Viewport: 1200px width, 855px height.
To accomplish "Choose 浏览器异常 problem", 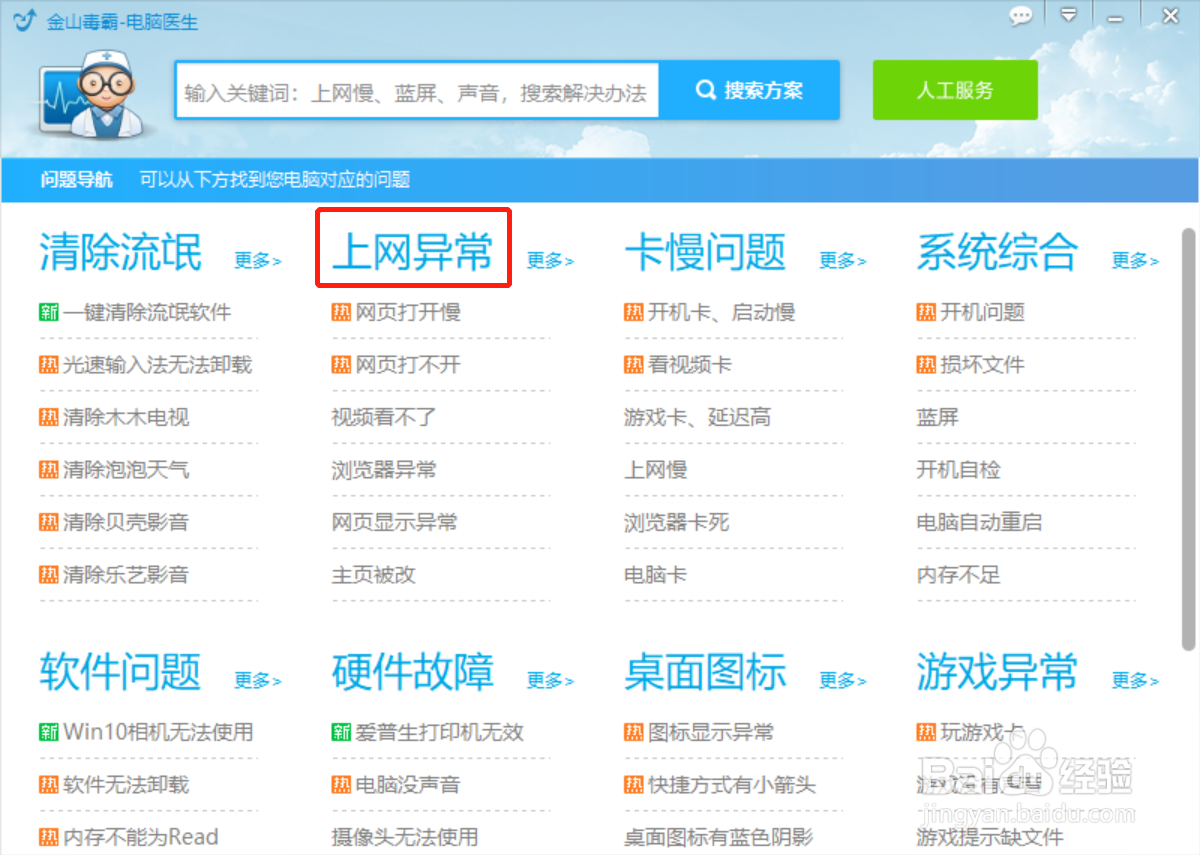I will pyautogui.click(x=384, y=470).
